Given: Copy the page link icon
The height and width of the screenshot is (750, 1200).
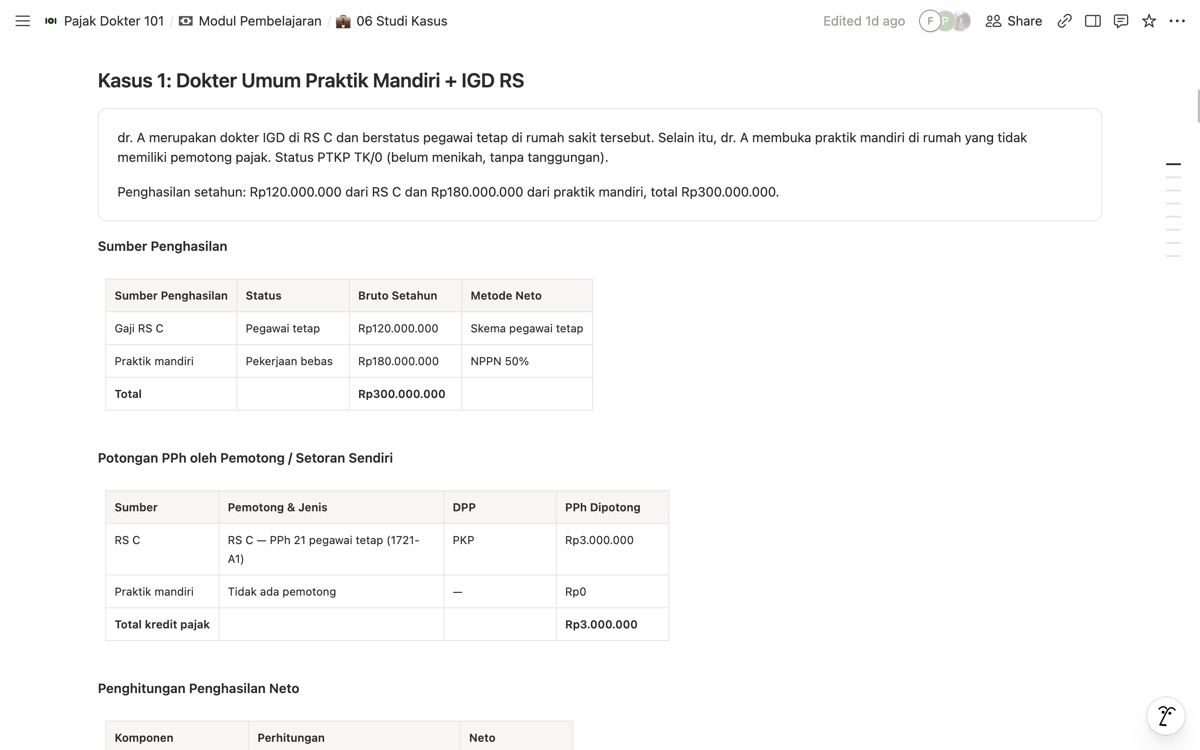Looking at the screenshot, I should (x=1064, y=21).
